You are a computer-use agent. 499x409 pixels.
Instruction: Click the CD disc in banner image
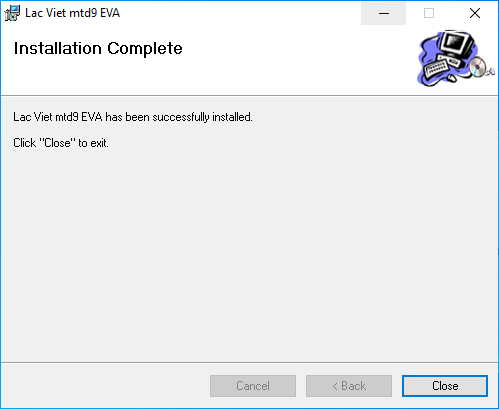coord(477,66)
